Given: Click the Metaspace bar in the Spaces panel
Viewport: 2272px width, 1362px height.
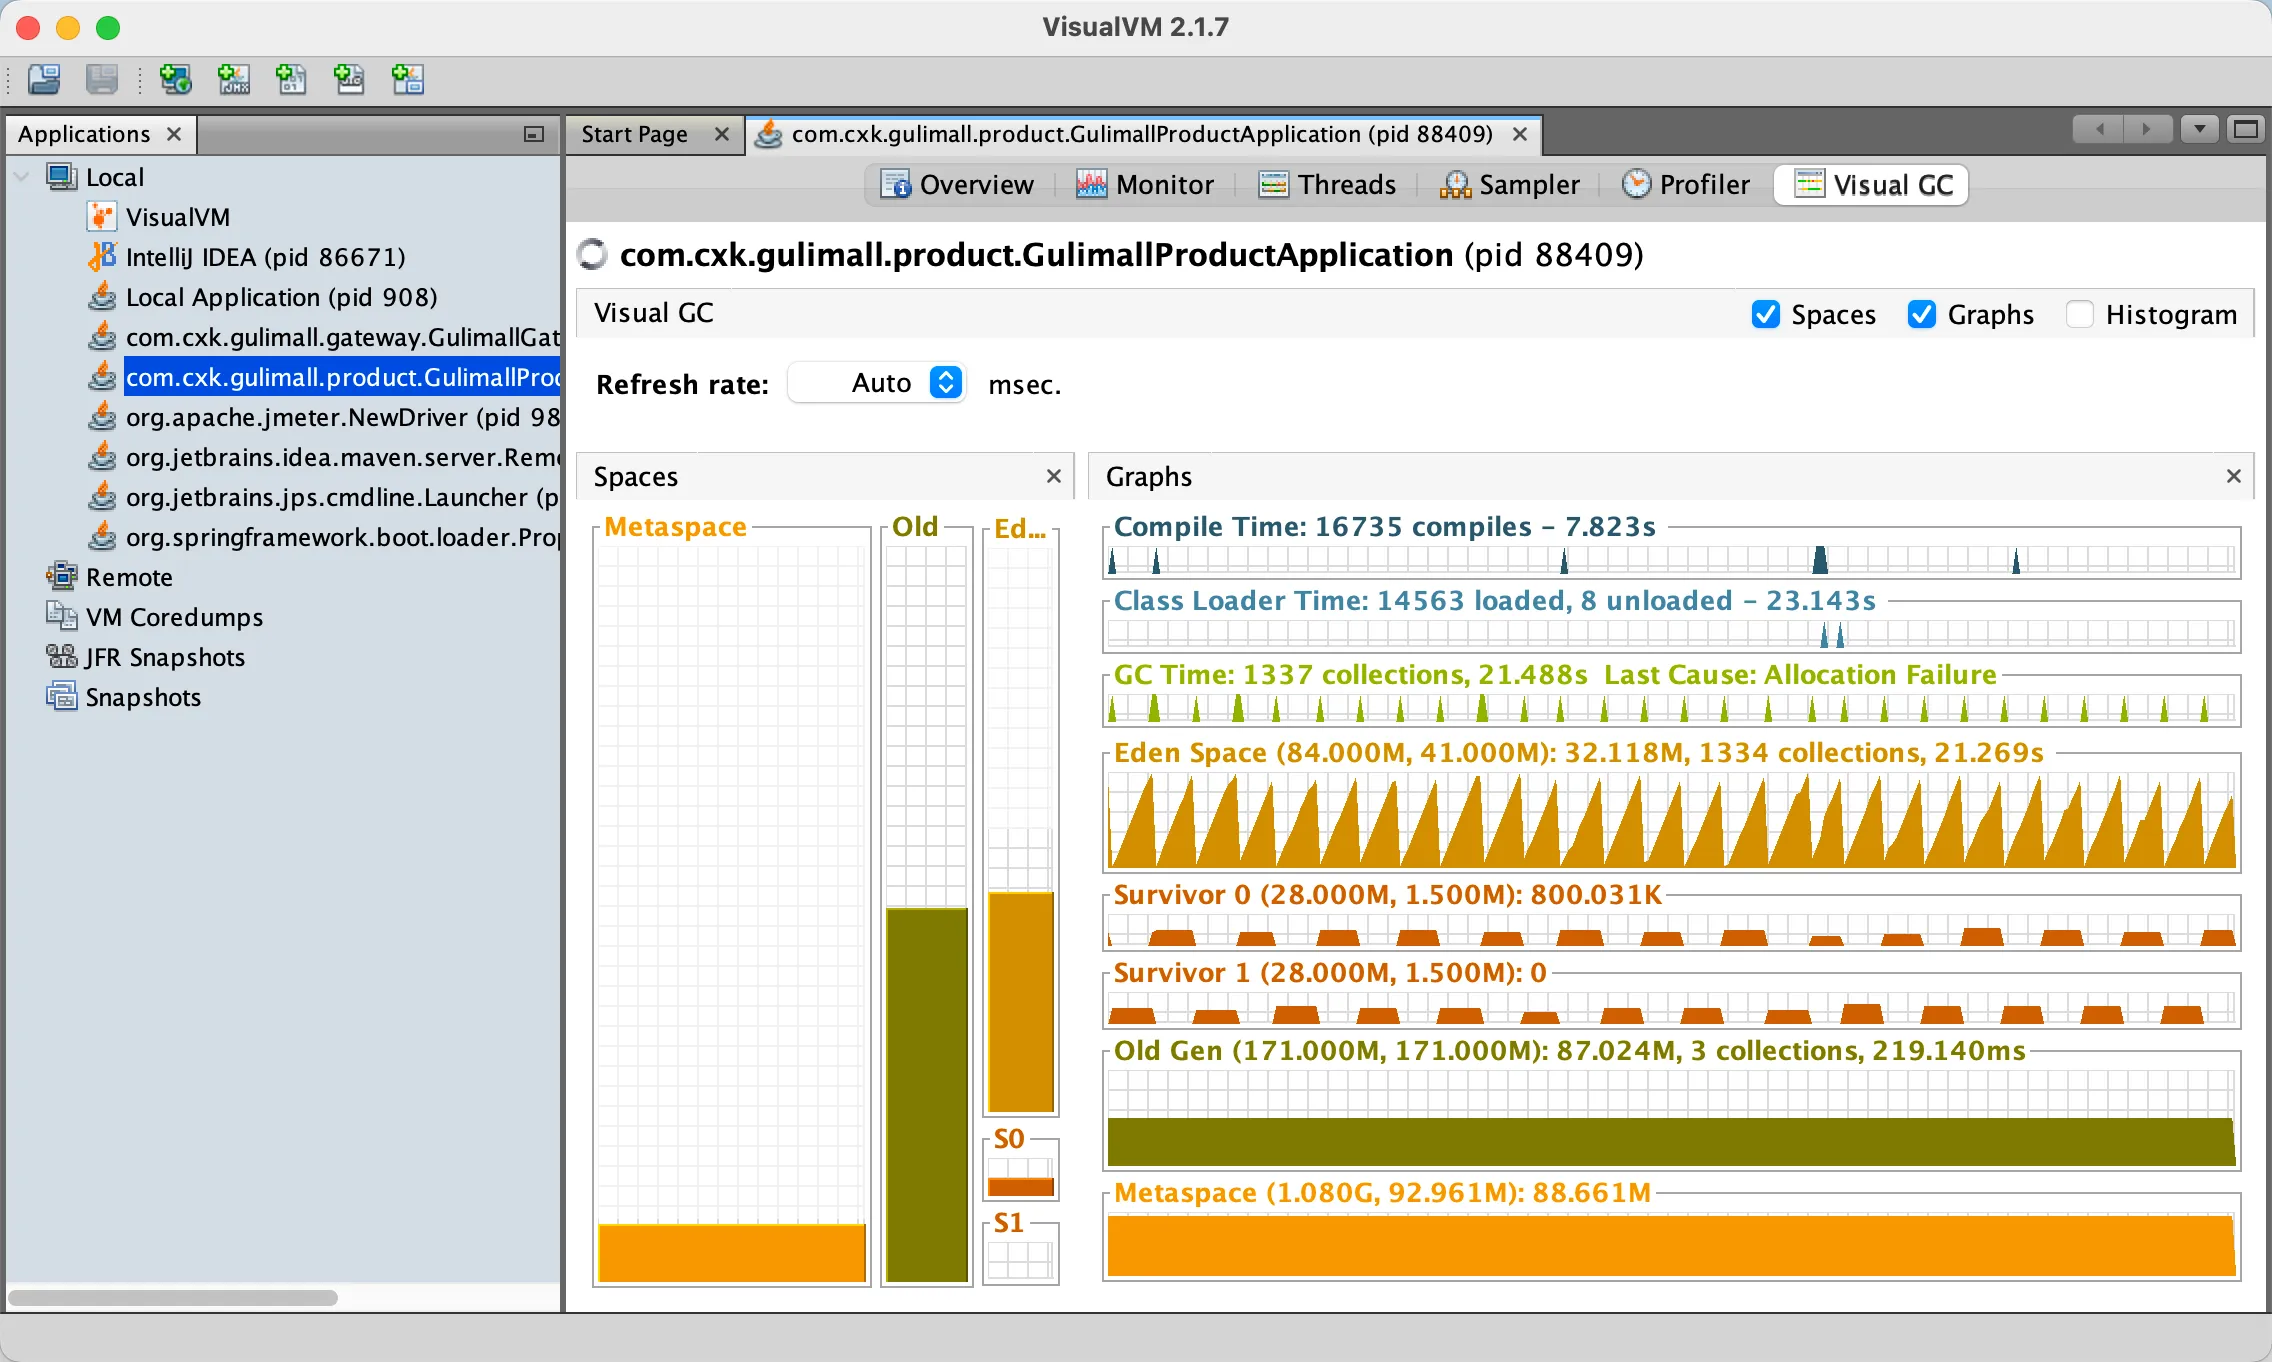Looking at the screenshot, I should (732, 1252).
